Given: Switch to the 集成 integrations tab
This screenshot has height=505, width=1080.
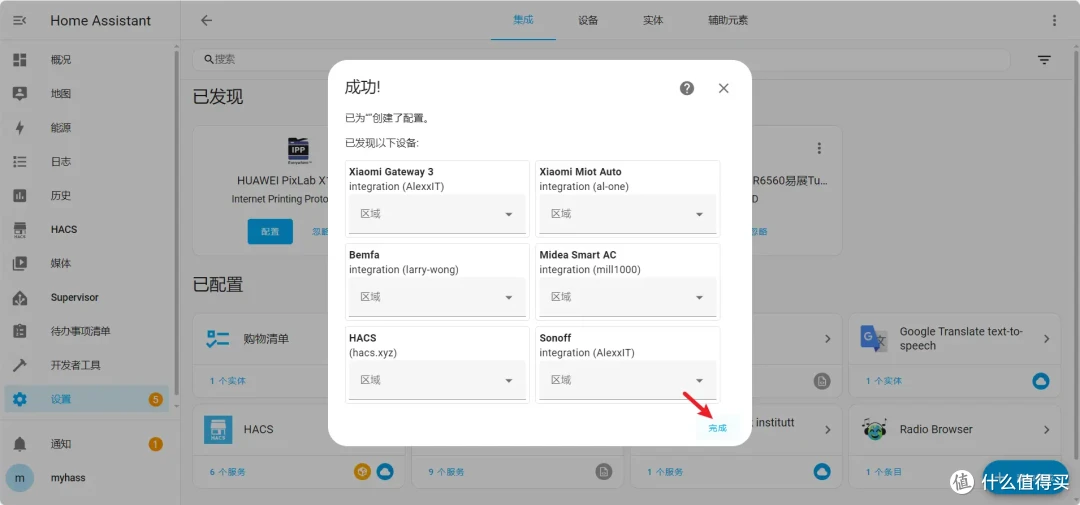Looking at the screenshot, I should tap(523, 20).
